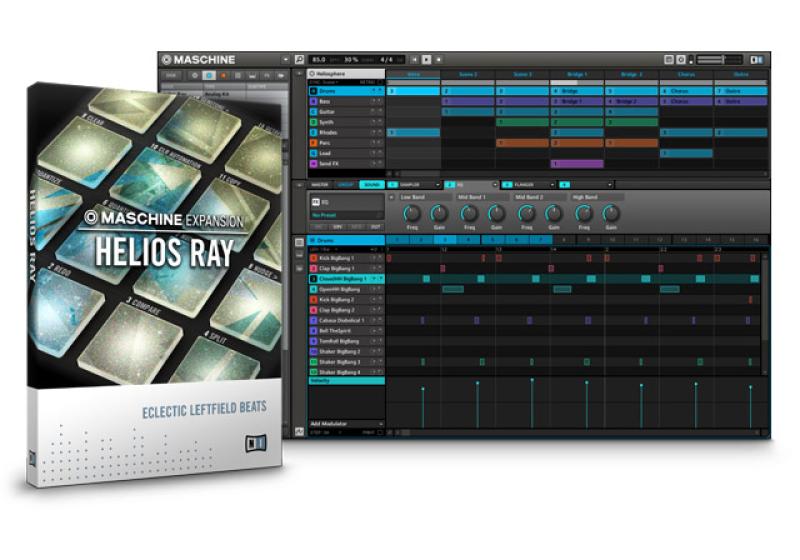800x560 pixels.
Task: Mute the Bass group
Action: point(373,101)
